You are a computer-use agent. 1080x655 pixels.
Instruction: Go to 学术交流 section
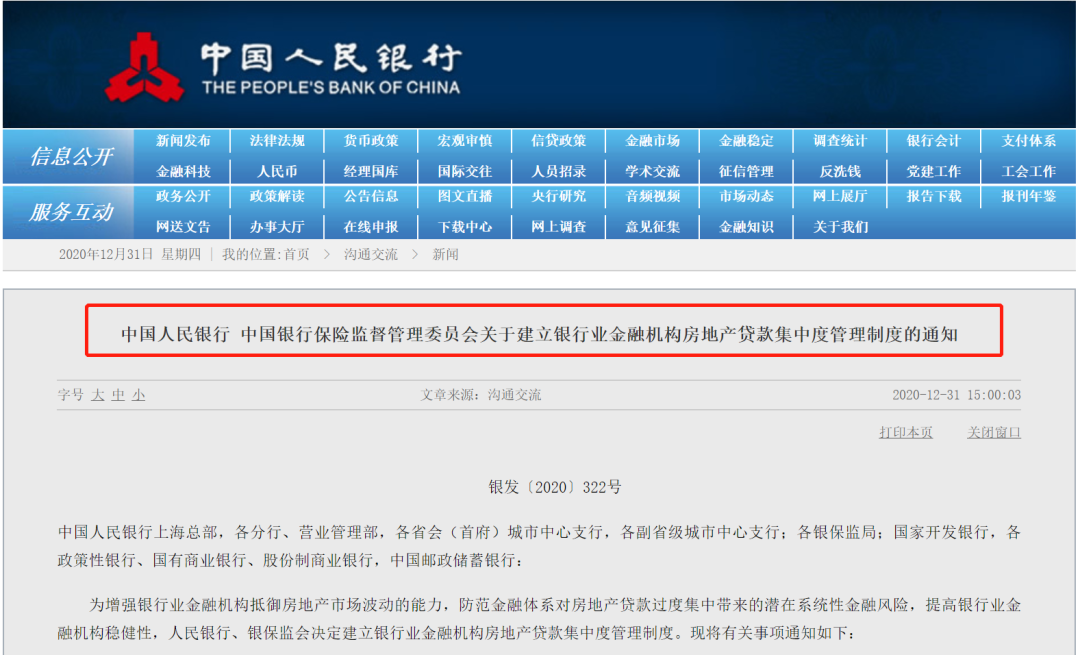click(652, 171)
